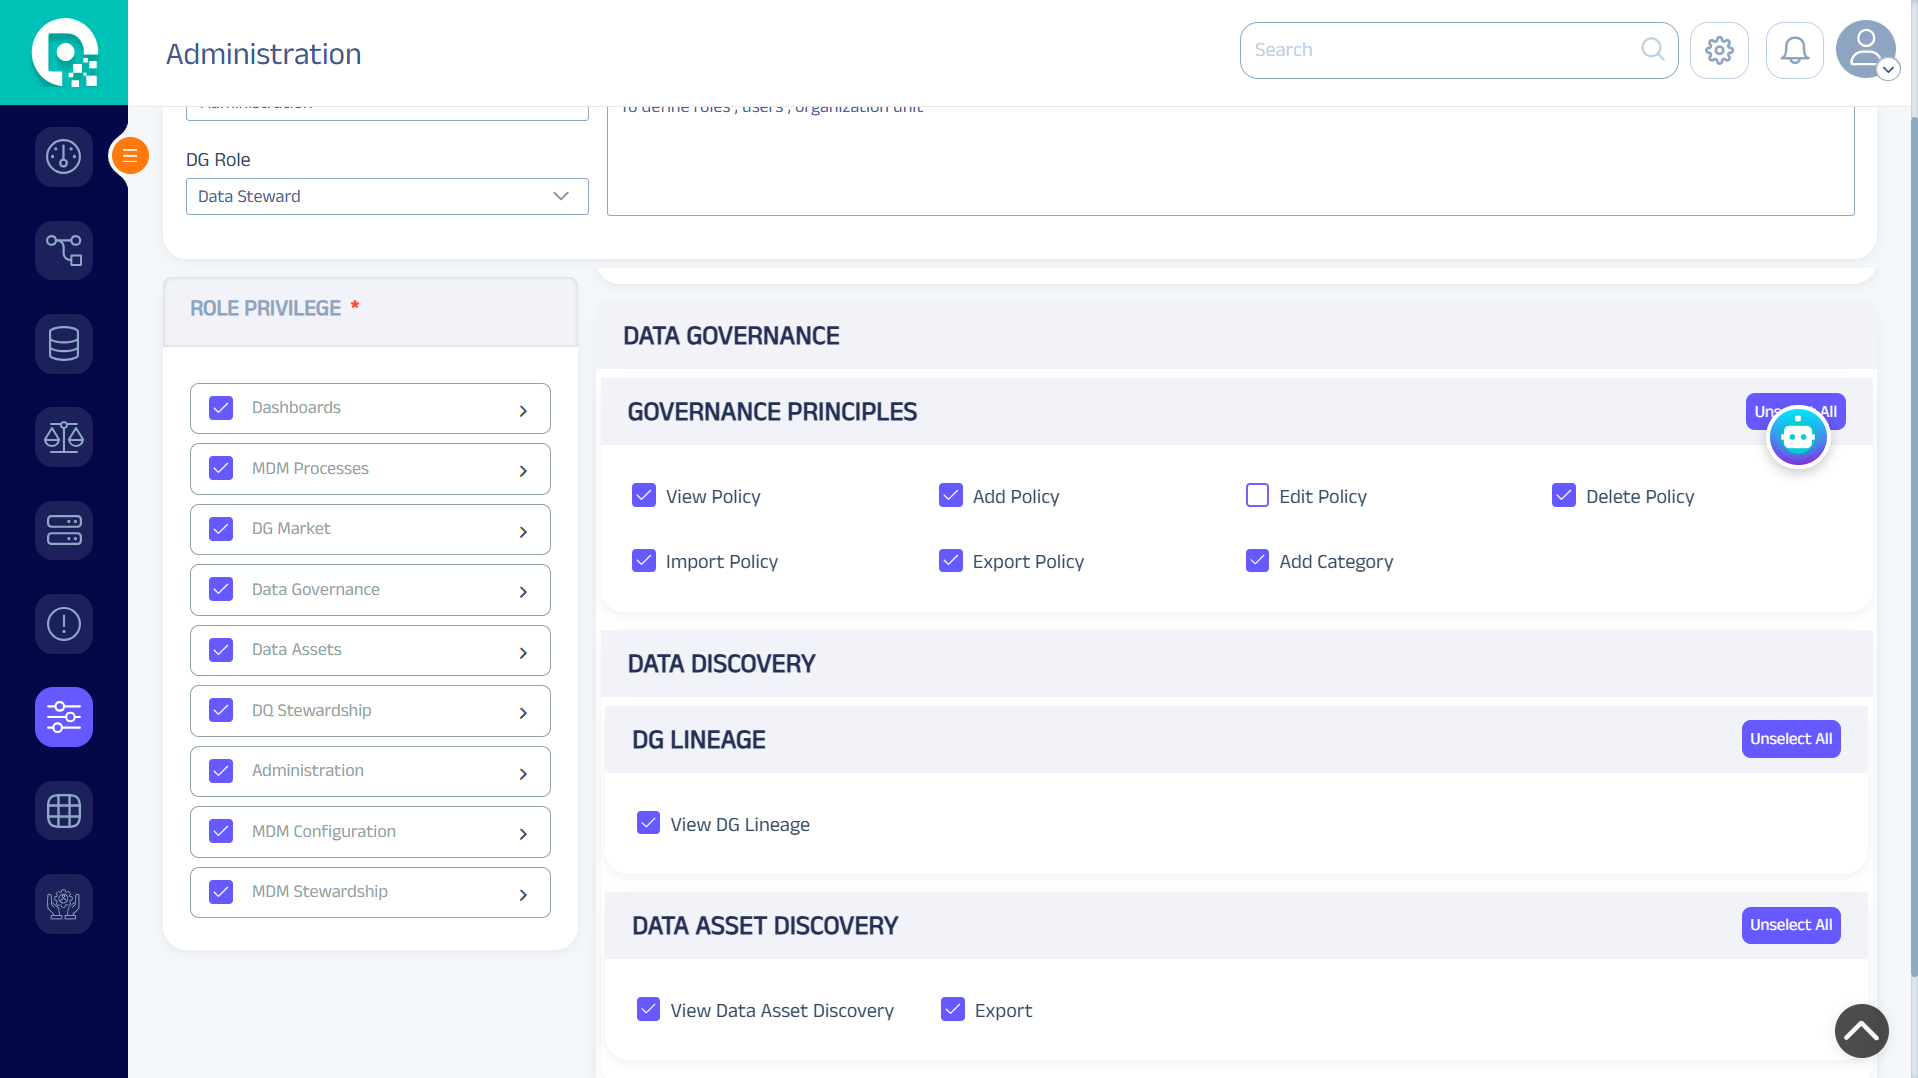
Task: Open the settings gear icon in header
Action: coord(1719,50)
